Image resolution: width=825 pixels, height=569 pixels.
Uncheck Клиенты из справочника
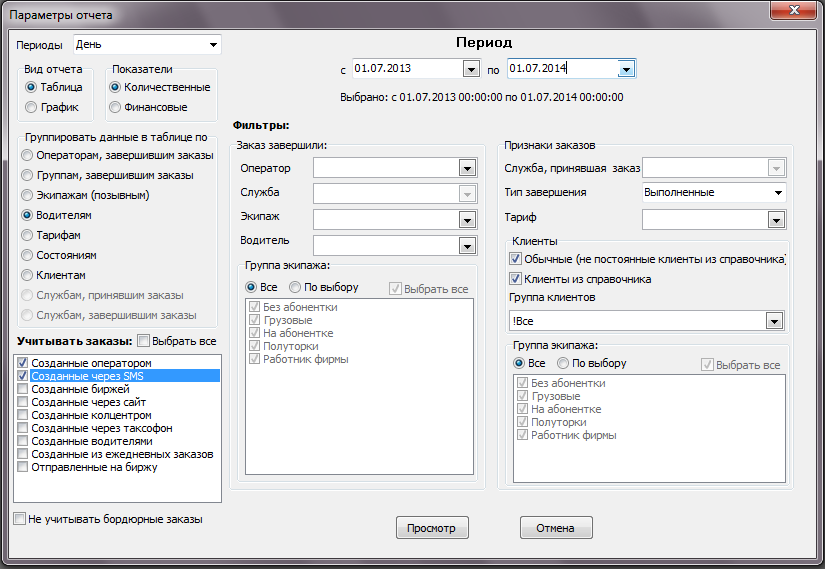[516, 279]
